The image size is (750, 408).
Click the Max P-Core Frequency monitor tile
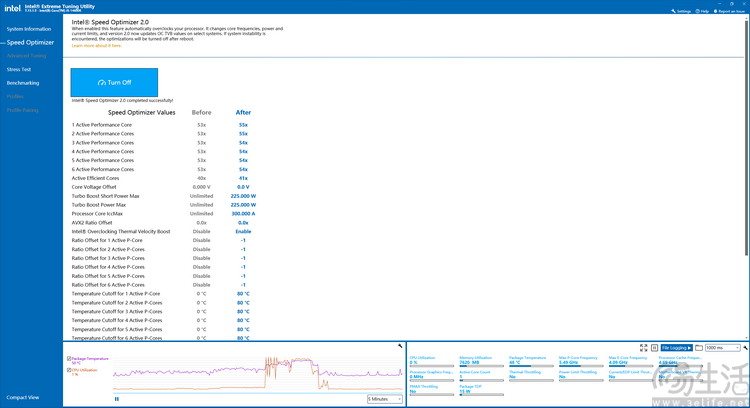(x=581, y=362)
